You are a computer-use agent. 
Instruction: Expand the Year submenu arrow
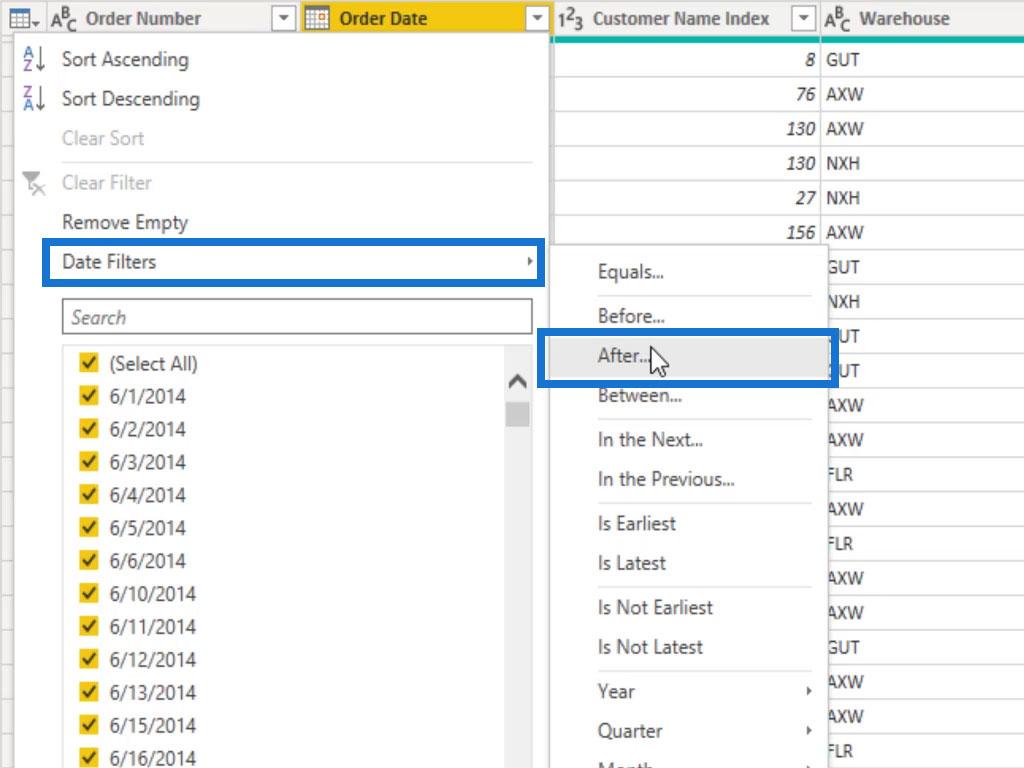pos(808,690)
